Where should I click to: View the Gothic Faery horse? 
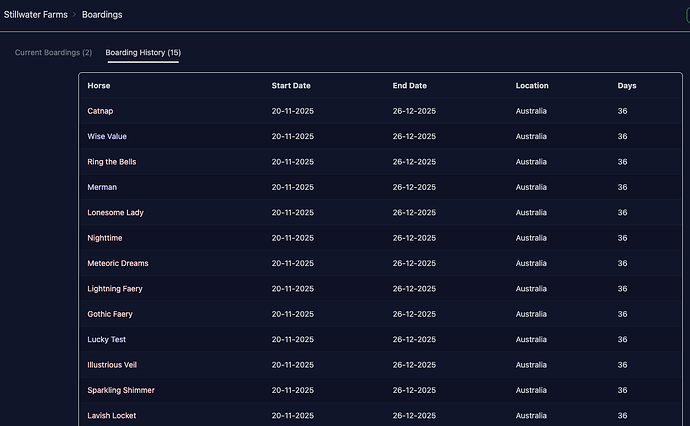point(110,314)
